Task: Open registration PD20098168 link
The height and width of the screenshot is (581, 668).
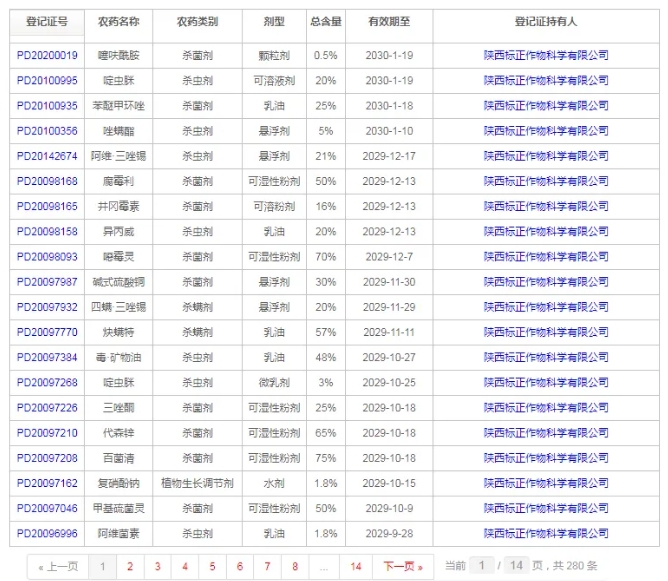Action: (x=47, y=181)
